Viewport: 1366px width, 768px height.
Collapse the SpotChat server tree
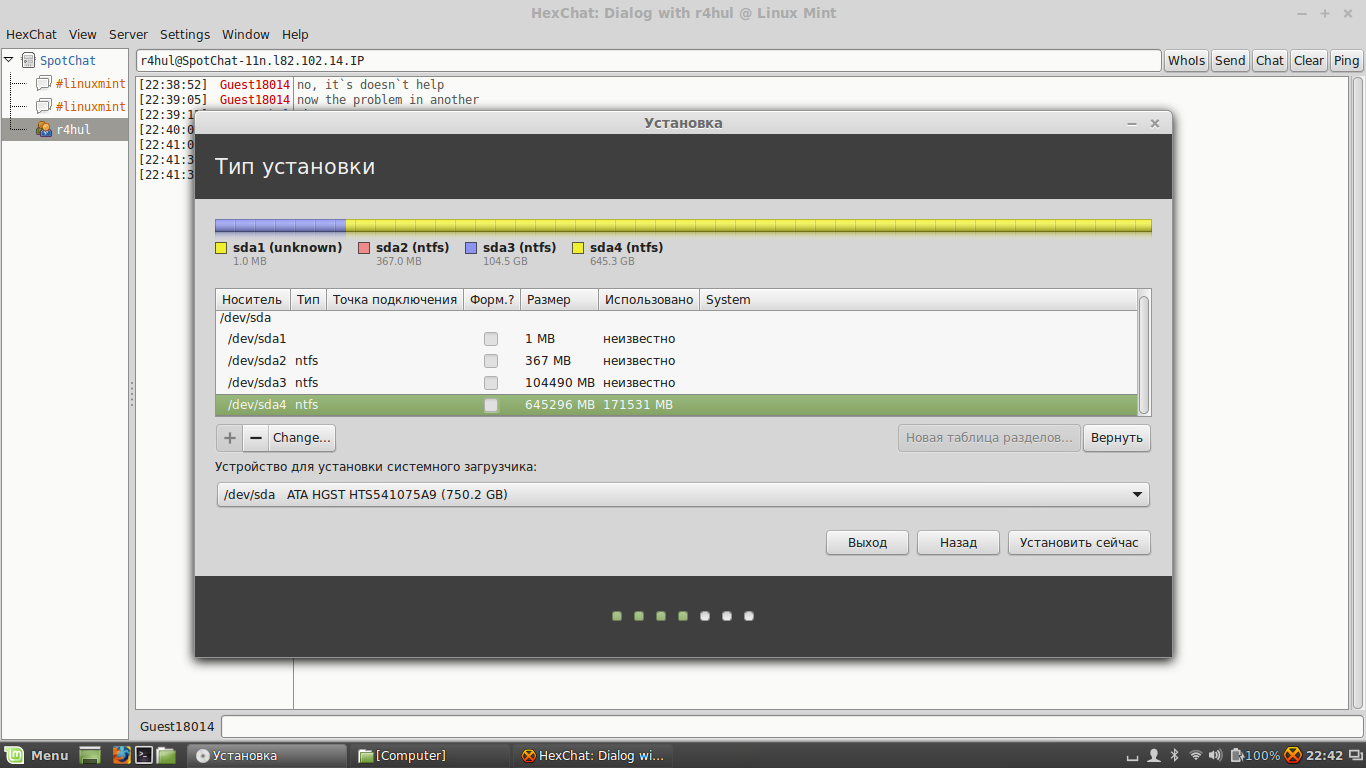pyautogui.click(x=9, y=60)
